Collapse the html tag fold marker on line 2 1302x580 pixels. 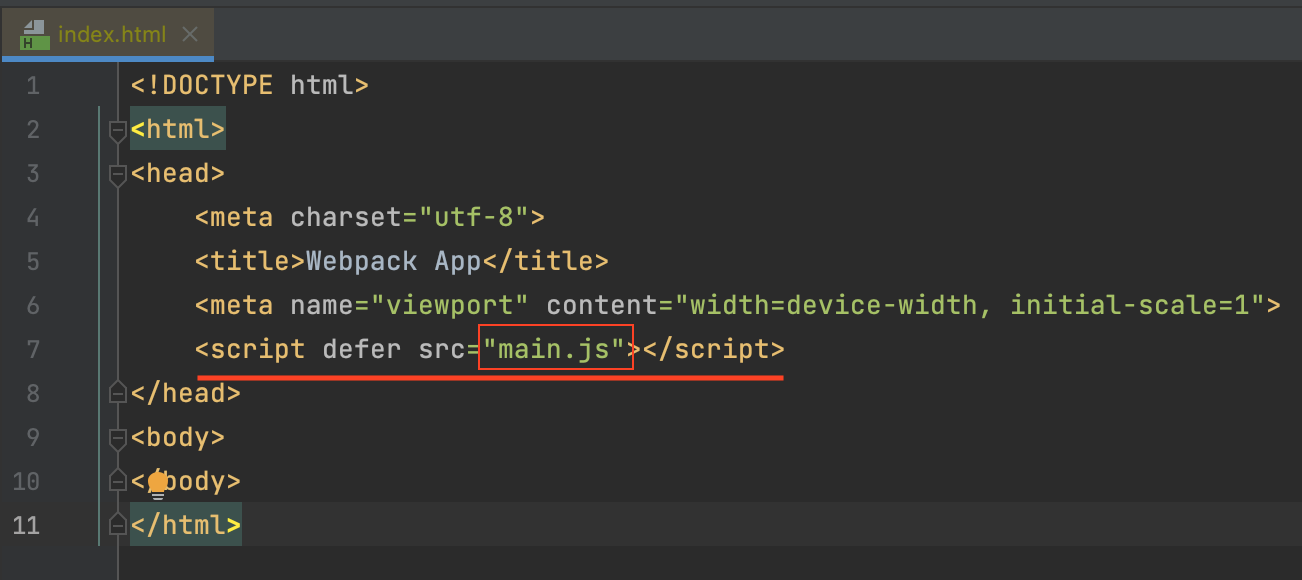coord(118,129)
